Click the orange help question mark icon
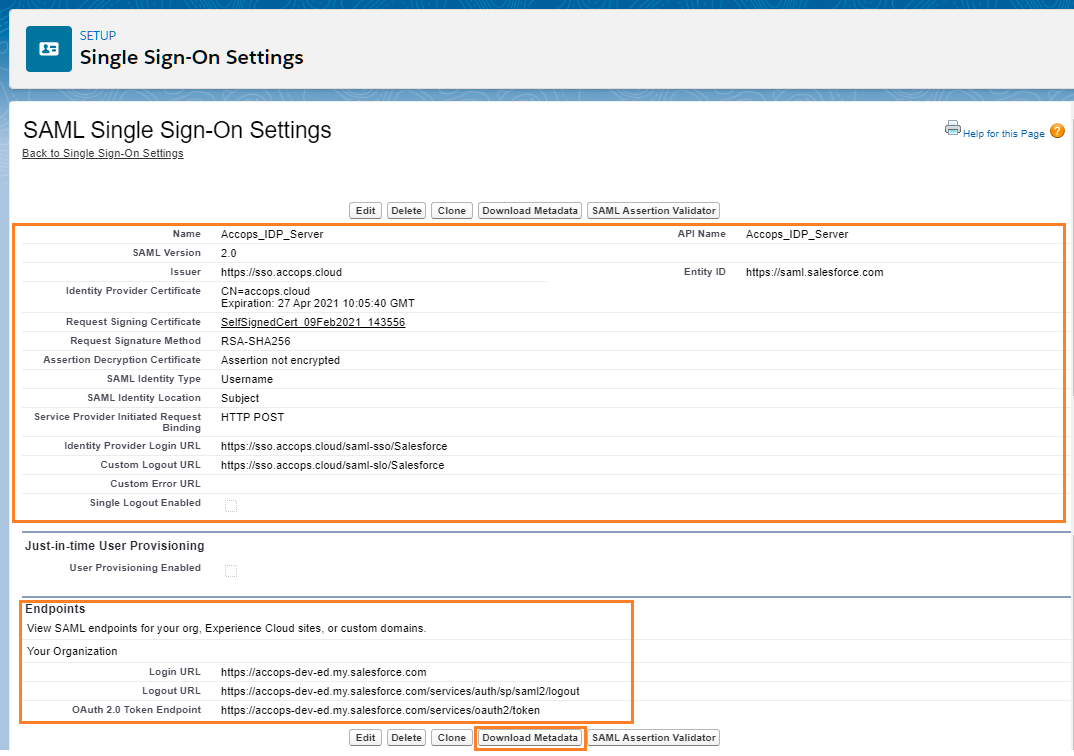 pos(1057,131)
